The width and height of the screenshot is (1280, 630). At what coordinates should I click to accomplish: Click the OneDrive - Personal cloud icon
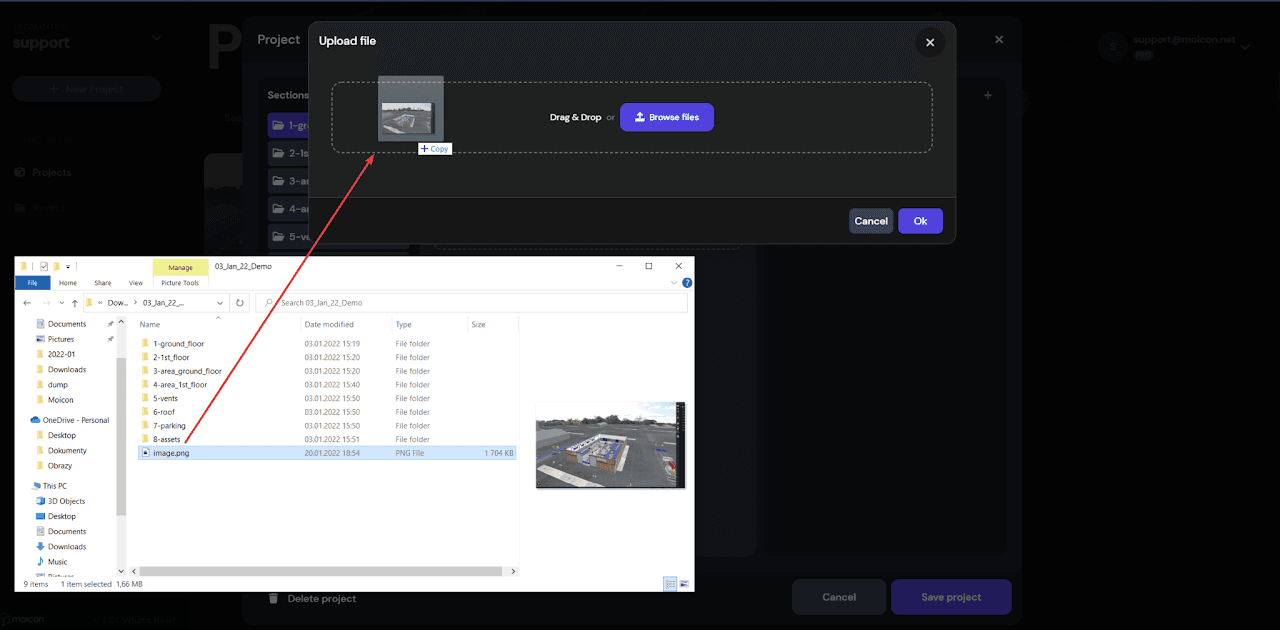[35, 420]
